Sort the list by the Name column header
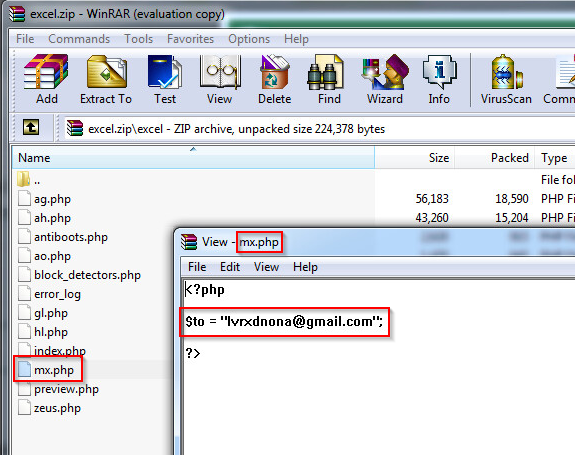575x455 pixels. (193, 158)
